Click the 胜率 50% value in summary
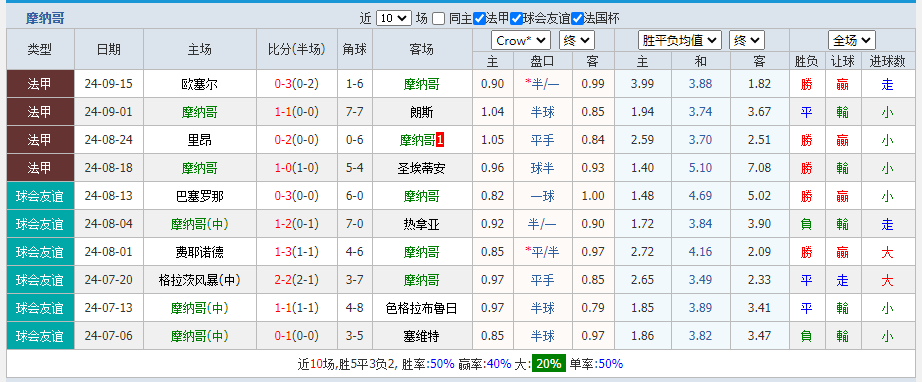922x382 pixels. [x=442, y=364]
